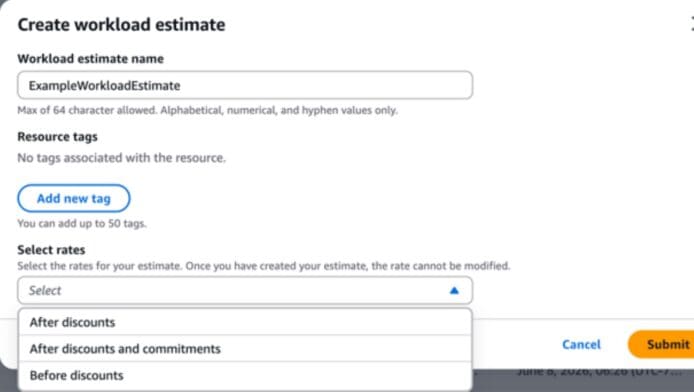
Task: Submit the workload estimate
Action: [662, 344]
